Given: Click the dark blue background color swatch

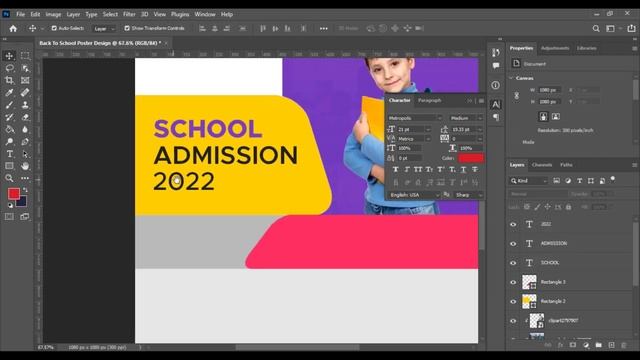Looking at the screenshot, I should click(22, 202).
